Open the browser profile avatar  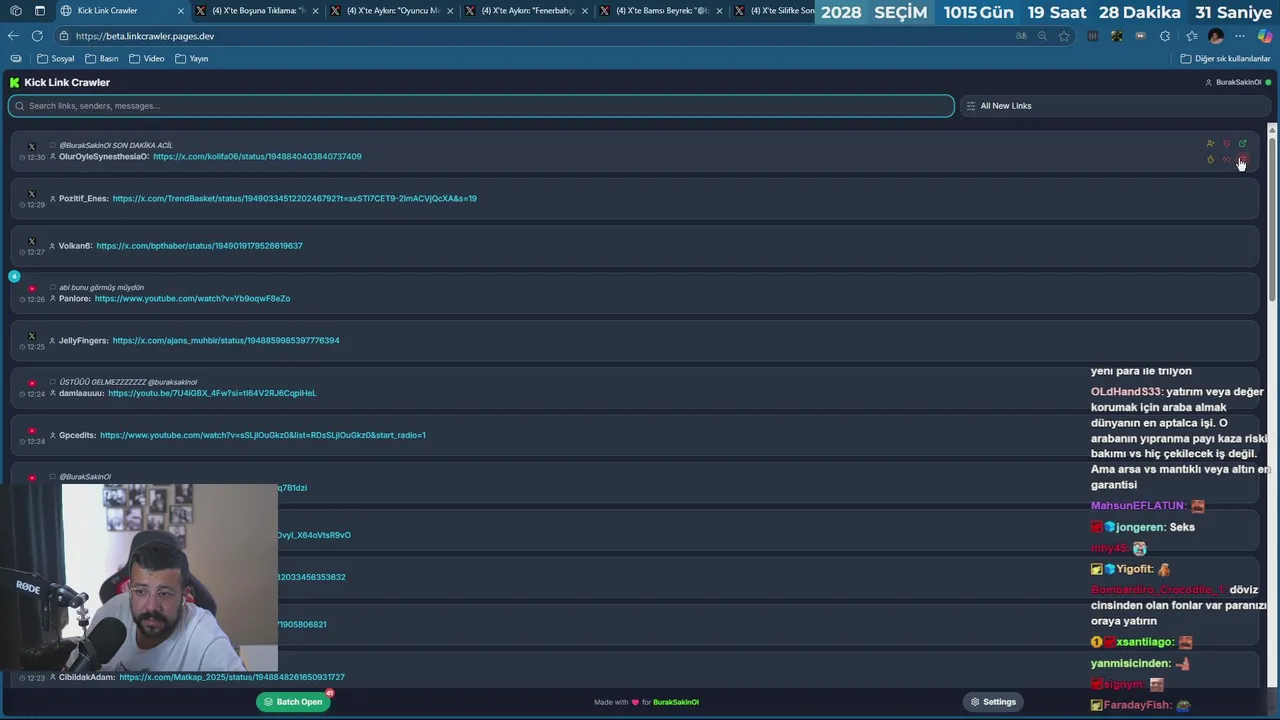pos(1216,36)
